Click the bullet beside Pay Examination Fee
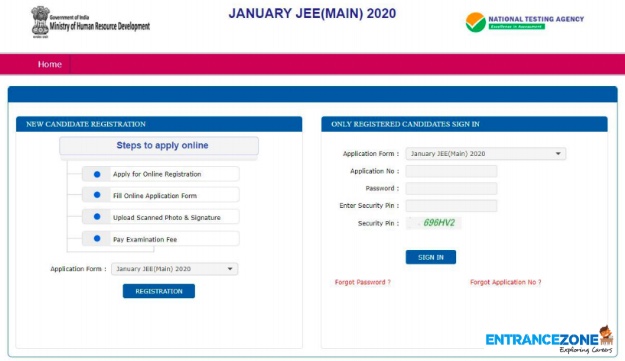This screenshot has height=361, width=625. (97, 238)
